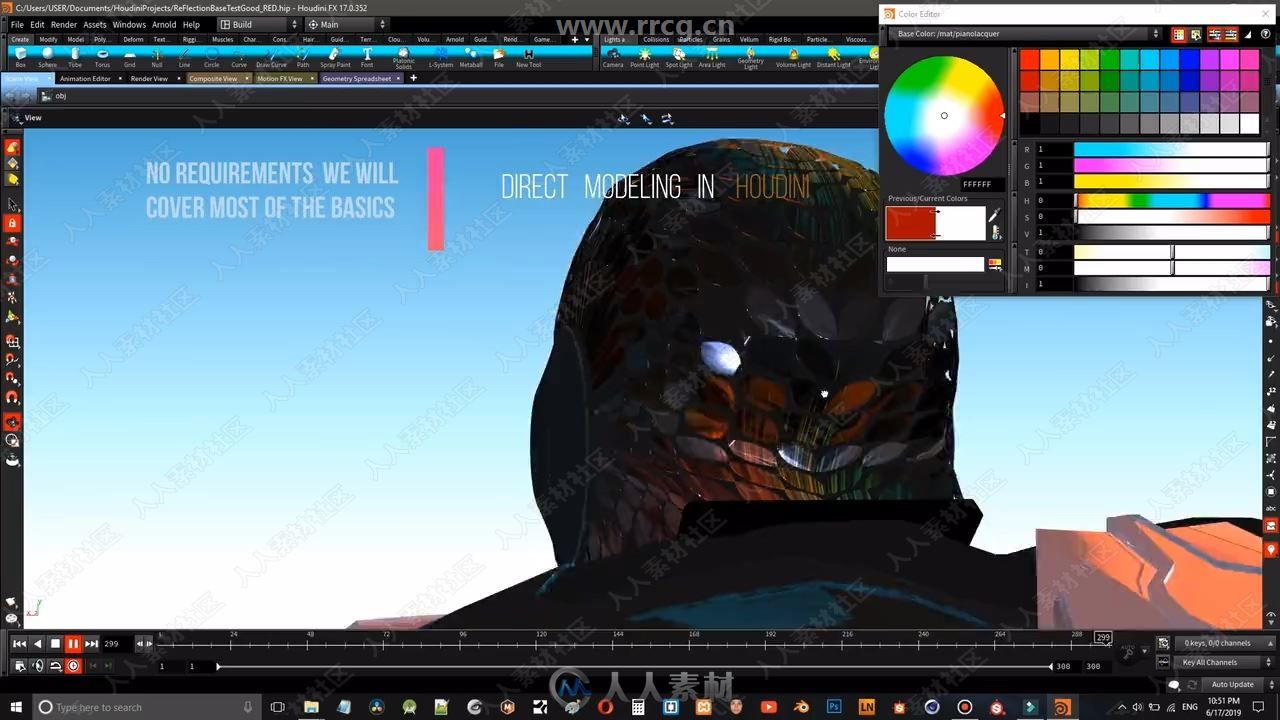Play the timeline in reverse
Viewport: 1280px width, 720px height.
37,644
